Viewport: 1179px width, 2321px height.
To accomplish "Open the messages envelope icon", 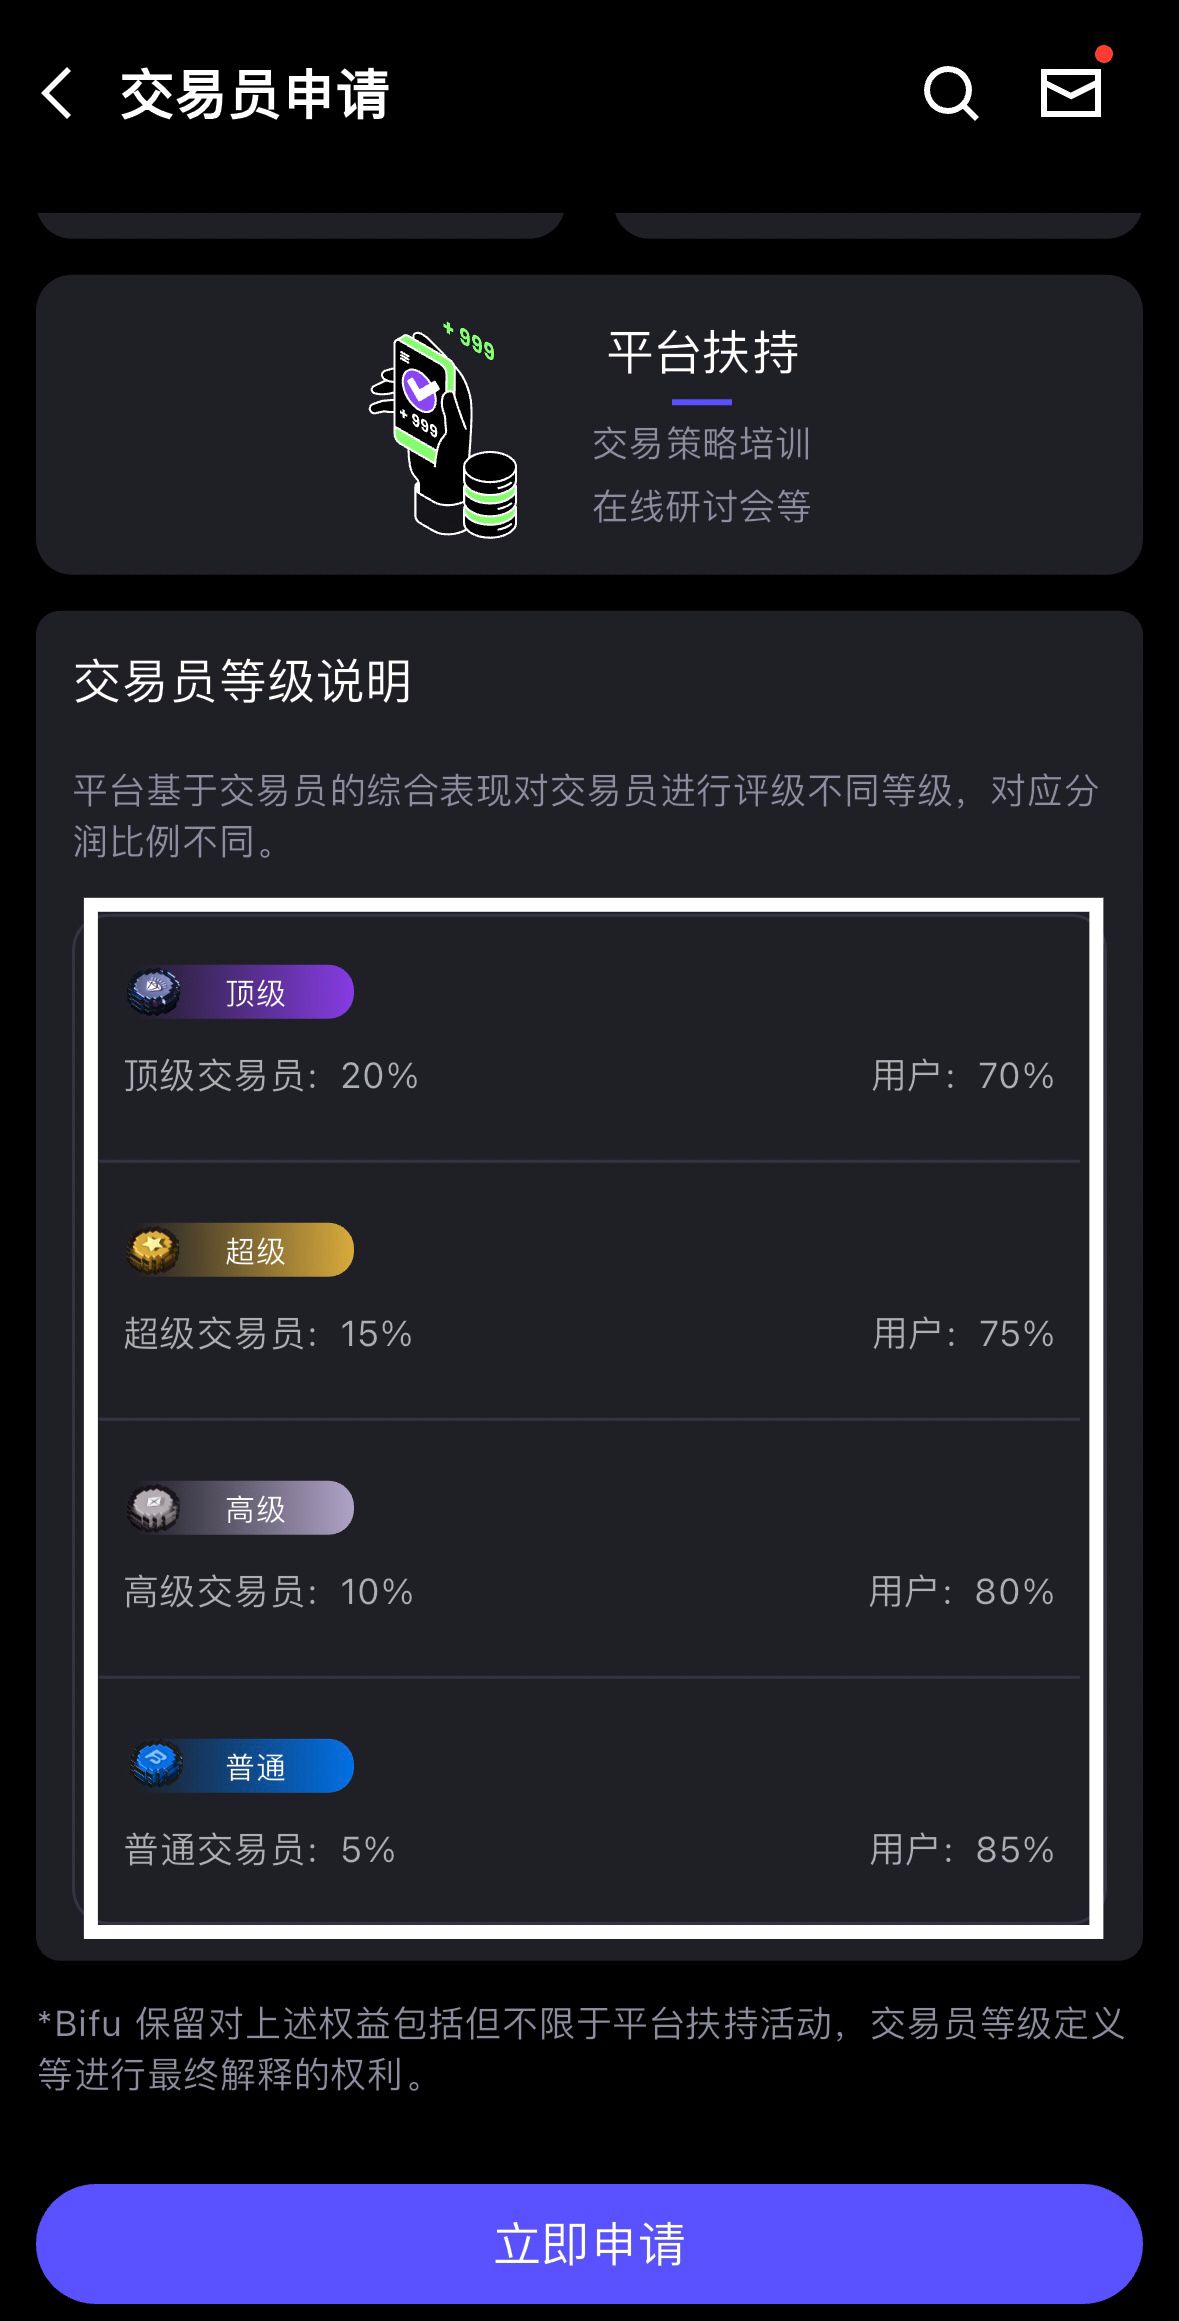I will (x=1070, y=93).
